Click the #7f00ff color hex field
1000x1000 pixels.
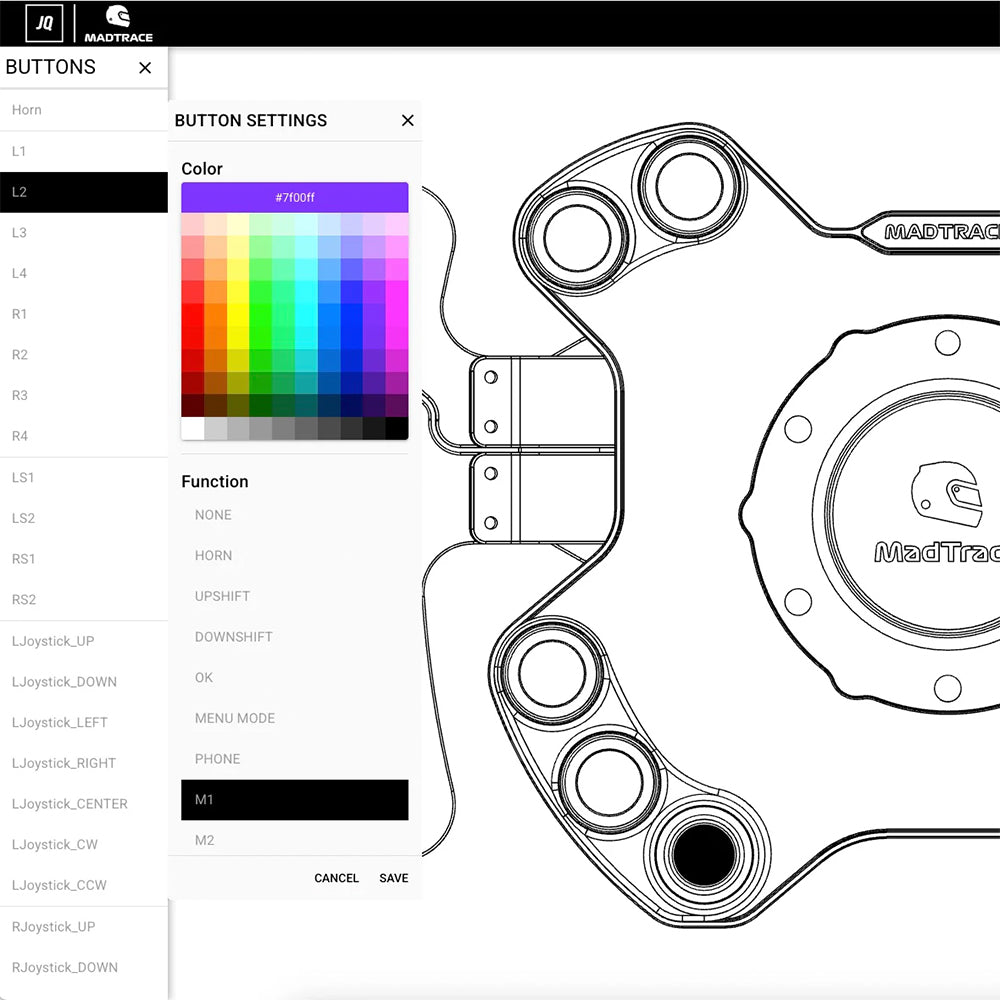tap(294, 197)
